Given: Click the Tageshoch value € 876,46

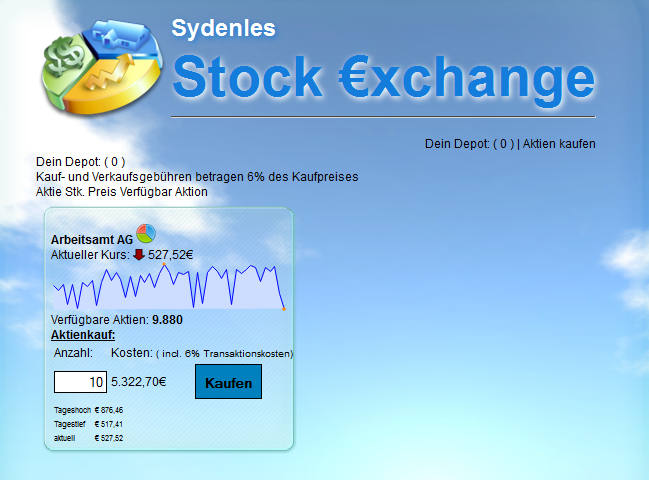Looking at the screenshot, I should coord(109,410).
